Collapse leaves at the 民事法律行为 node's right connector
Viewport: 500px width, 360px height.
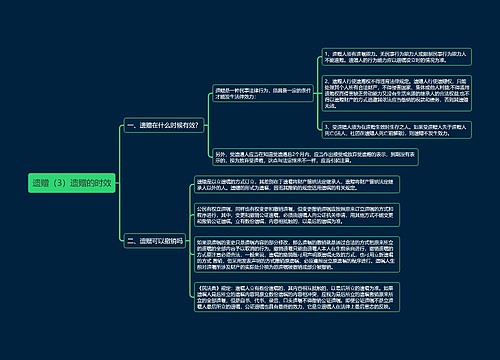pos(316,93)
